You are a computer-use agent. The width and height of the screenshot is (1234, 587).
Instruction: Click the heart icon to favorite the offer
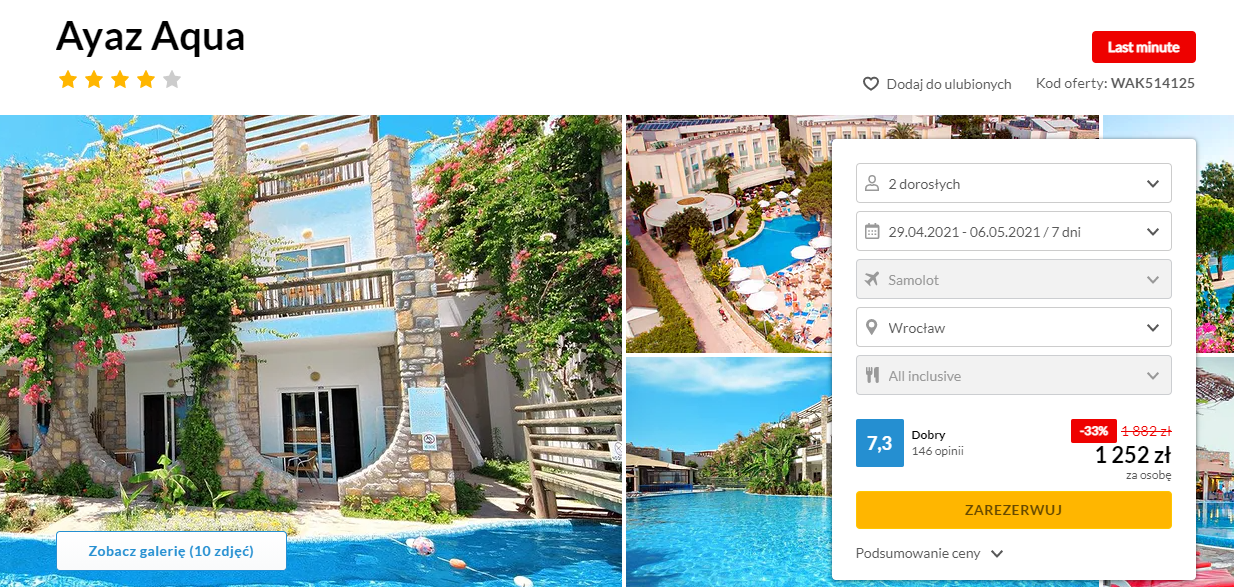coord(871,84)
